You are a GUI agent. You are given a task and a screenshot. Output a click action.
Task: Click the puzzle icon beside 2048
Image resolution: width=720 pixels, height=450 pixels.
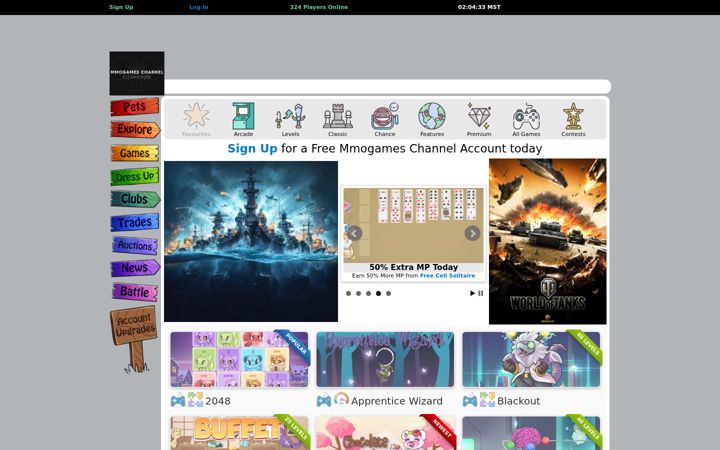[195, 399]
